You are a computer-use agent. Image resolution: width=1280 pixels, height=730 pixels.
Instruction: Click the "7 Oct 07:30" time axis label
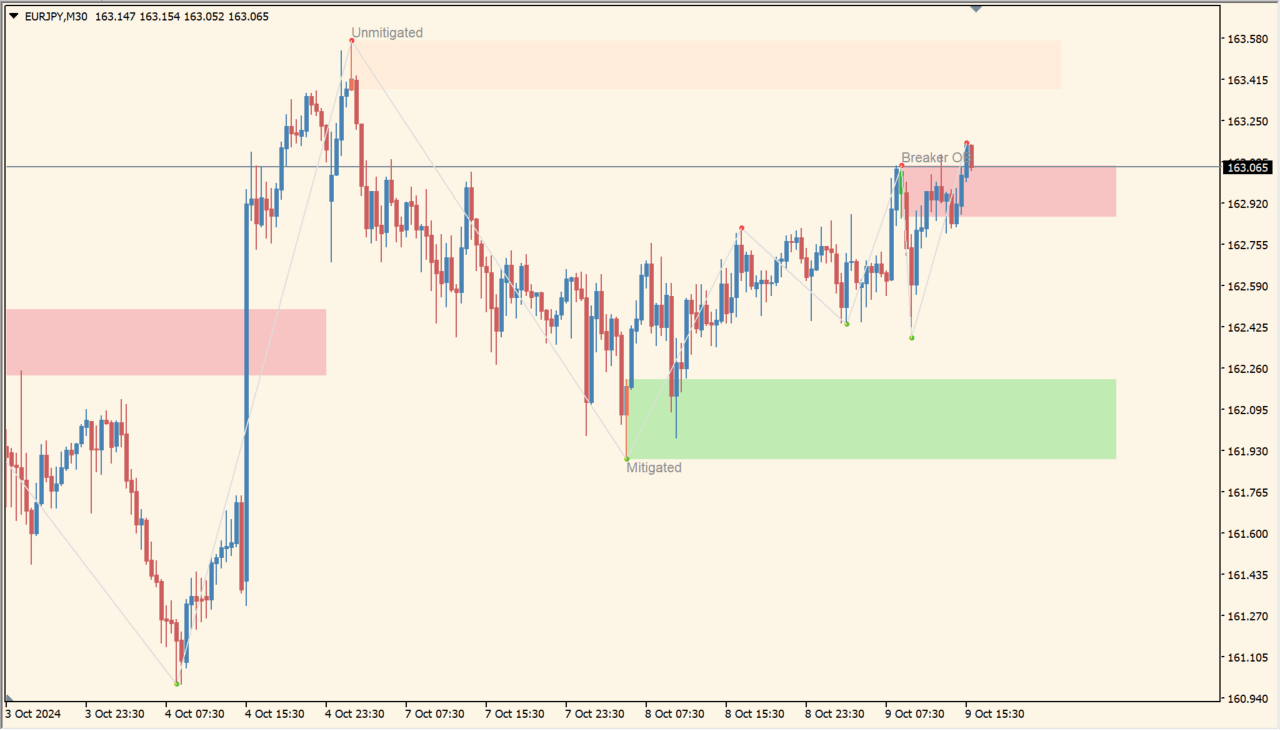434,714
